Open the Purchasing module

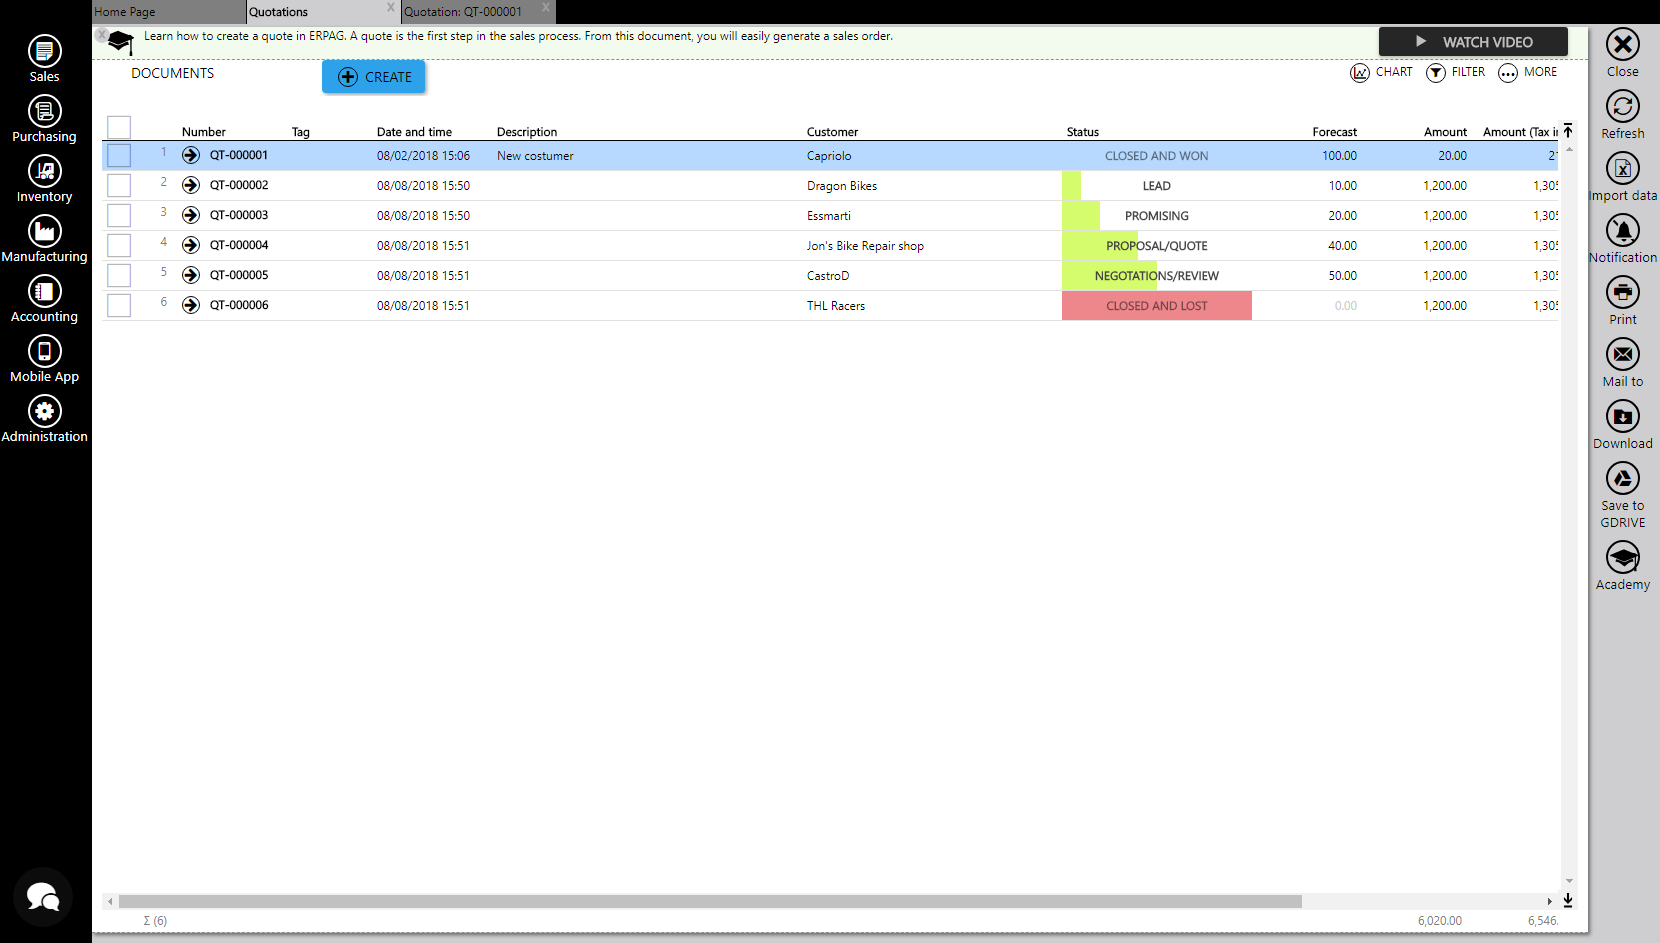(44, 111)
